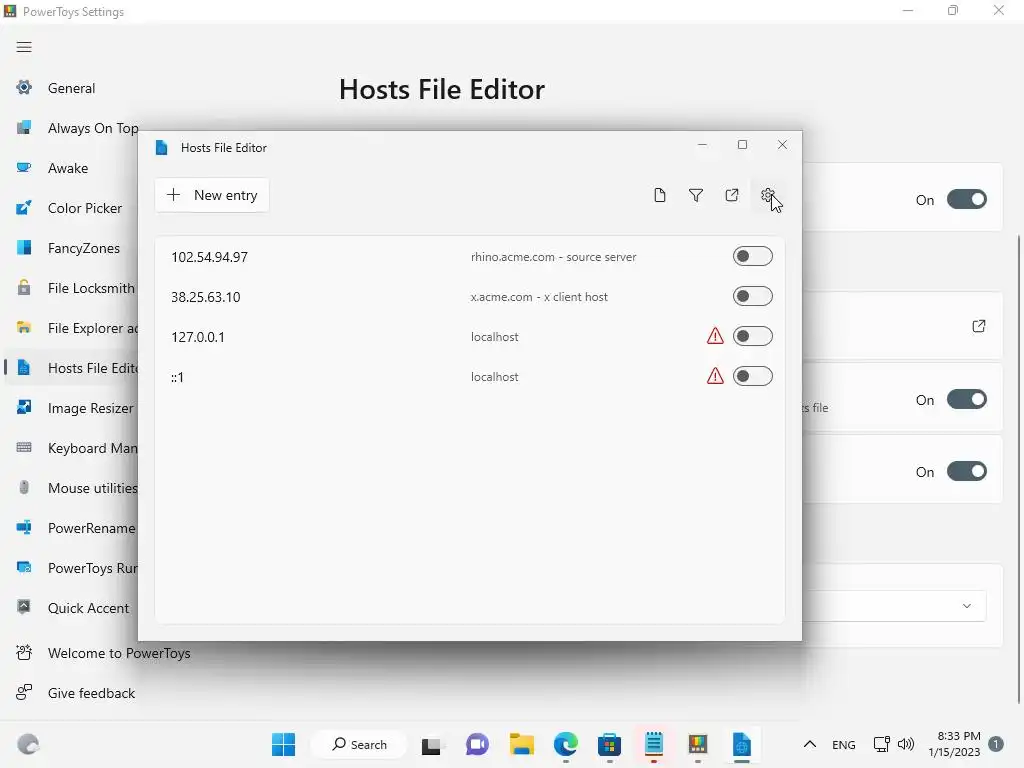The height and width of the screenshot is (768, 1024).
Task: Click the New entry button
Action: coord(212,195)
